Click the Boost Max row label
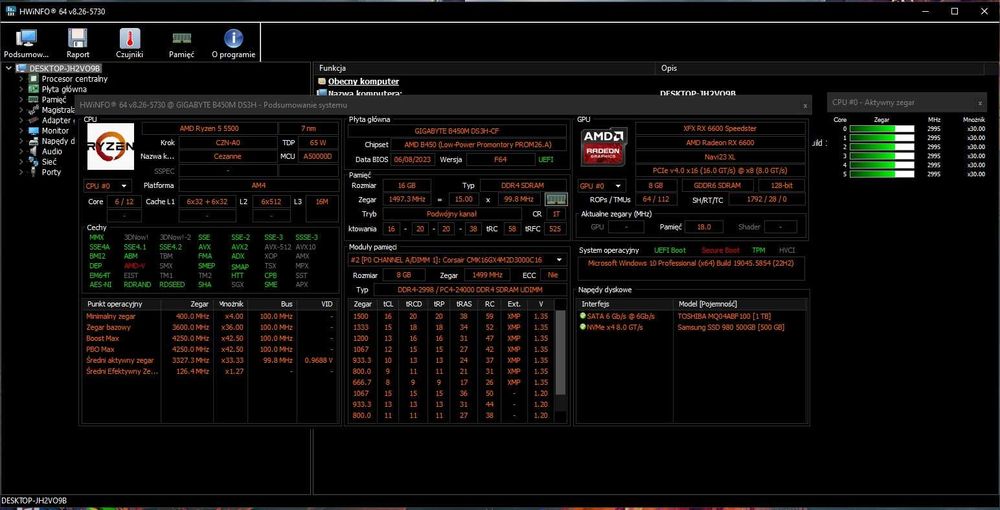The image size is (1000, 510). click(x=103, y=339)
